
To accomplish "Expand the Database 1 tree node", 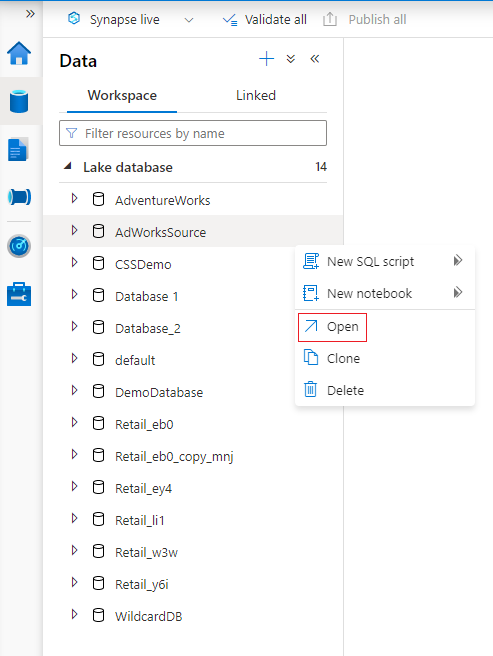I will coord(74,294).
